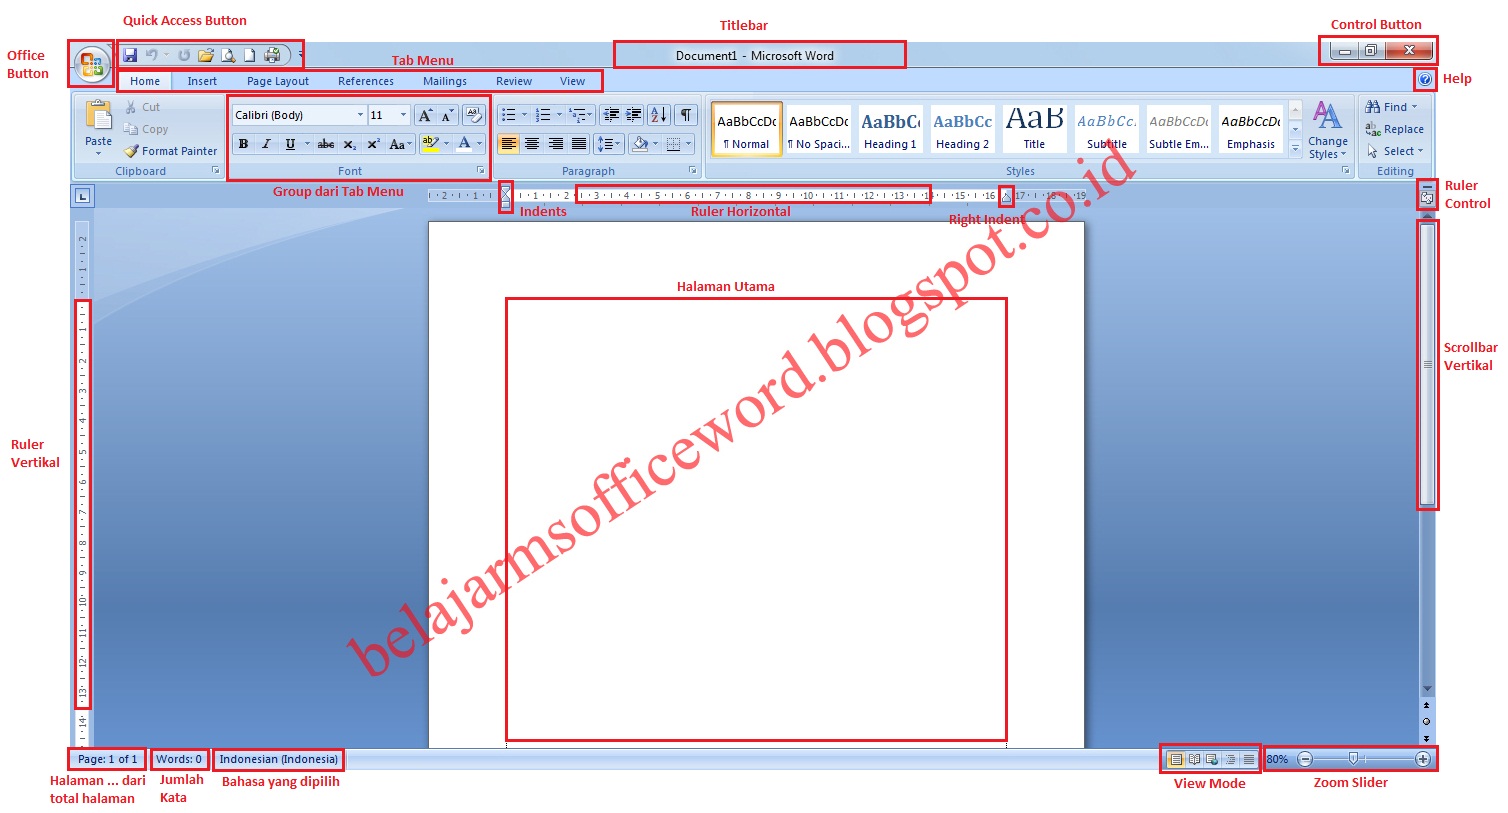
Task: Click the Grow Font icon
Action: tap(426, 115)
